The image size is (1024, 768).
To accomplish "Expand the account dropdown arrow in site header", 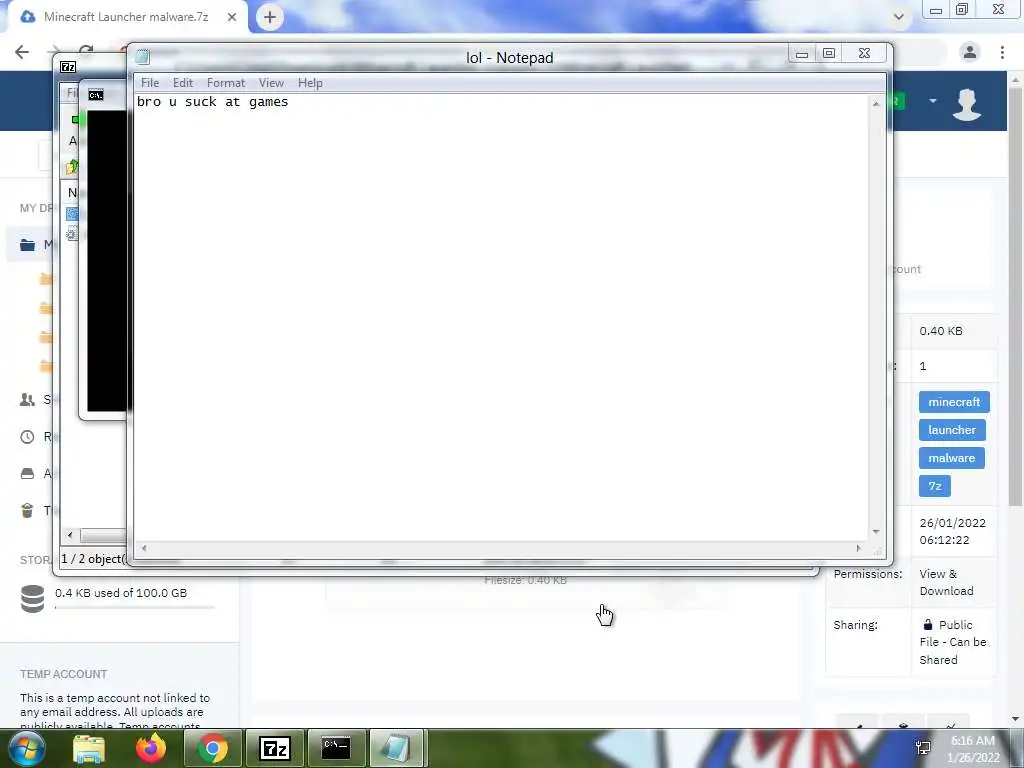I will [933, 101].
